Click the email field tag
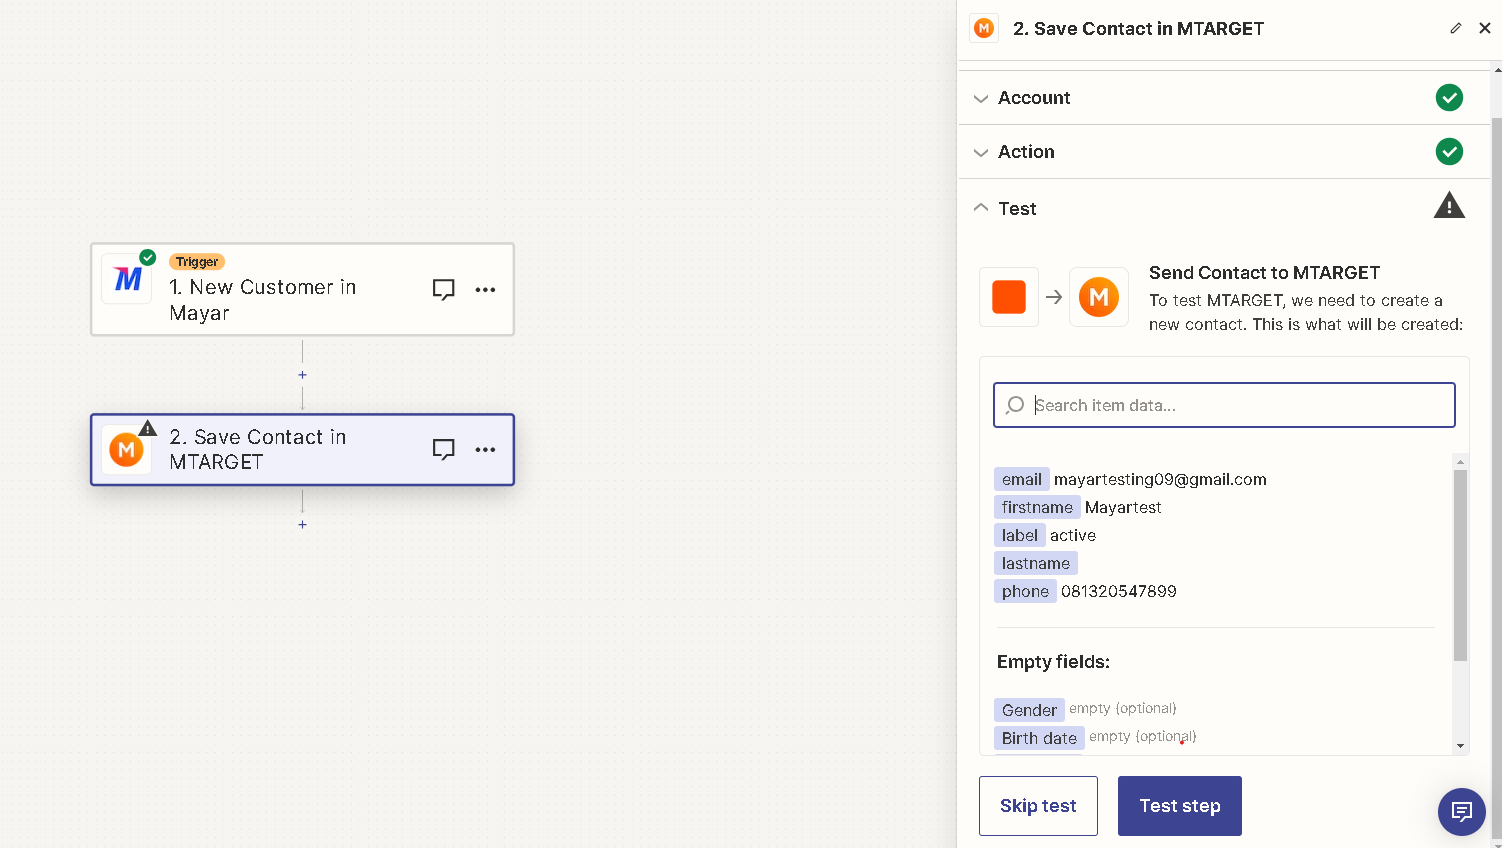This screenshot has width=1502, height=848. click(1021, 480)
